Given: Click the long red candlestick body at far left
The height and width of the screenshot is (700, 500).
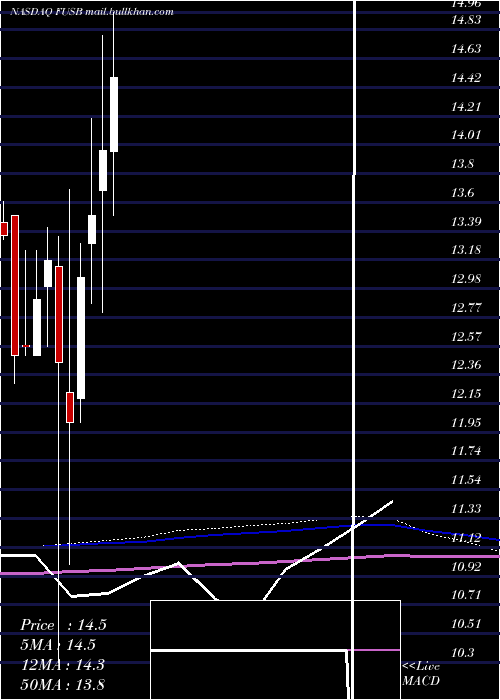Looking at the screenshot, I should [15, 285].
